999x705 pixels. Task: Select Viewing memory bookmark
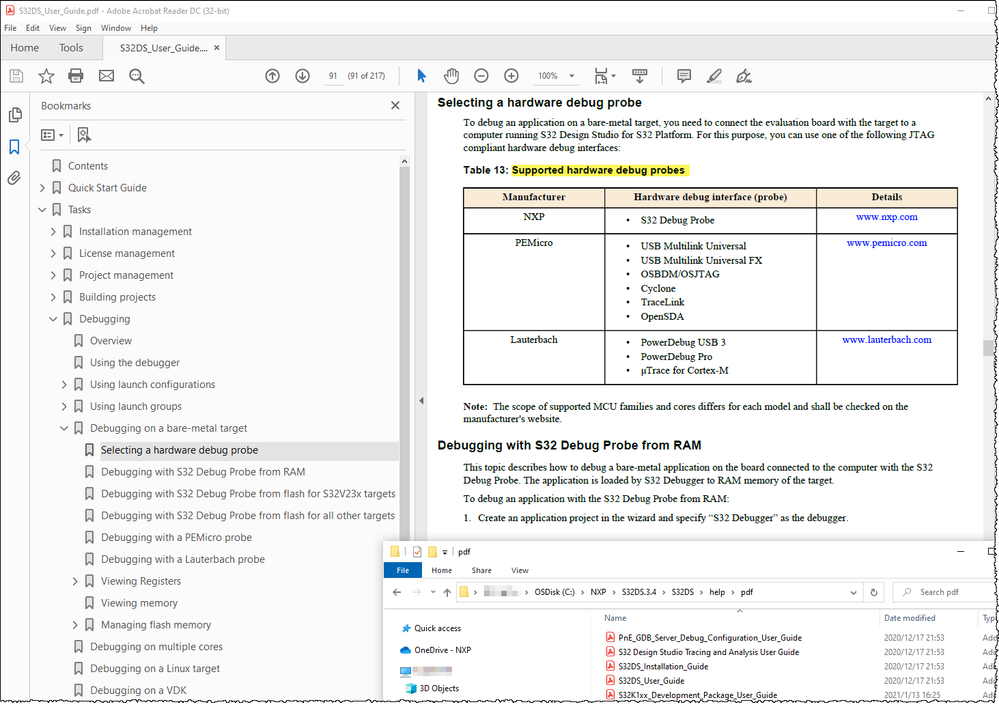coord(139,603)
